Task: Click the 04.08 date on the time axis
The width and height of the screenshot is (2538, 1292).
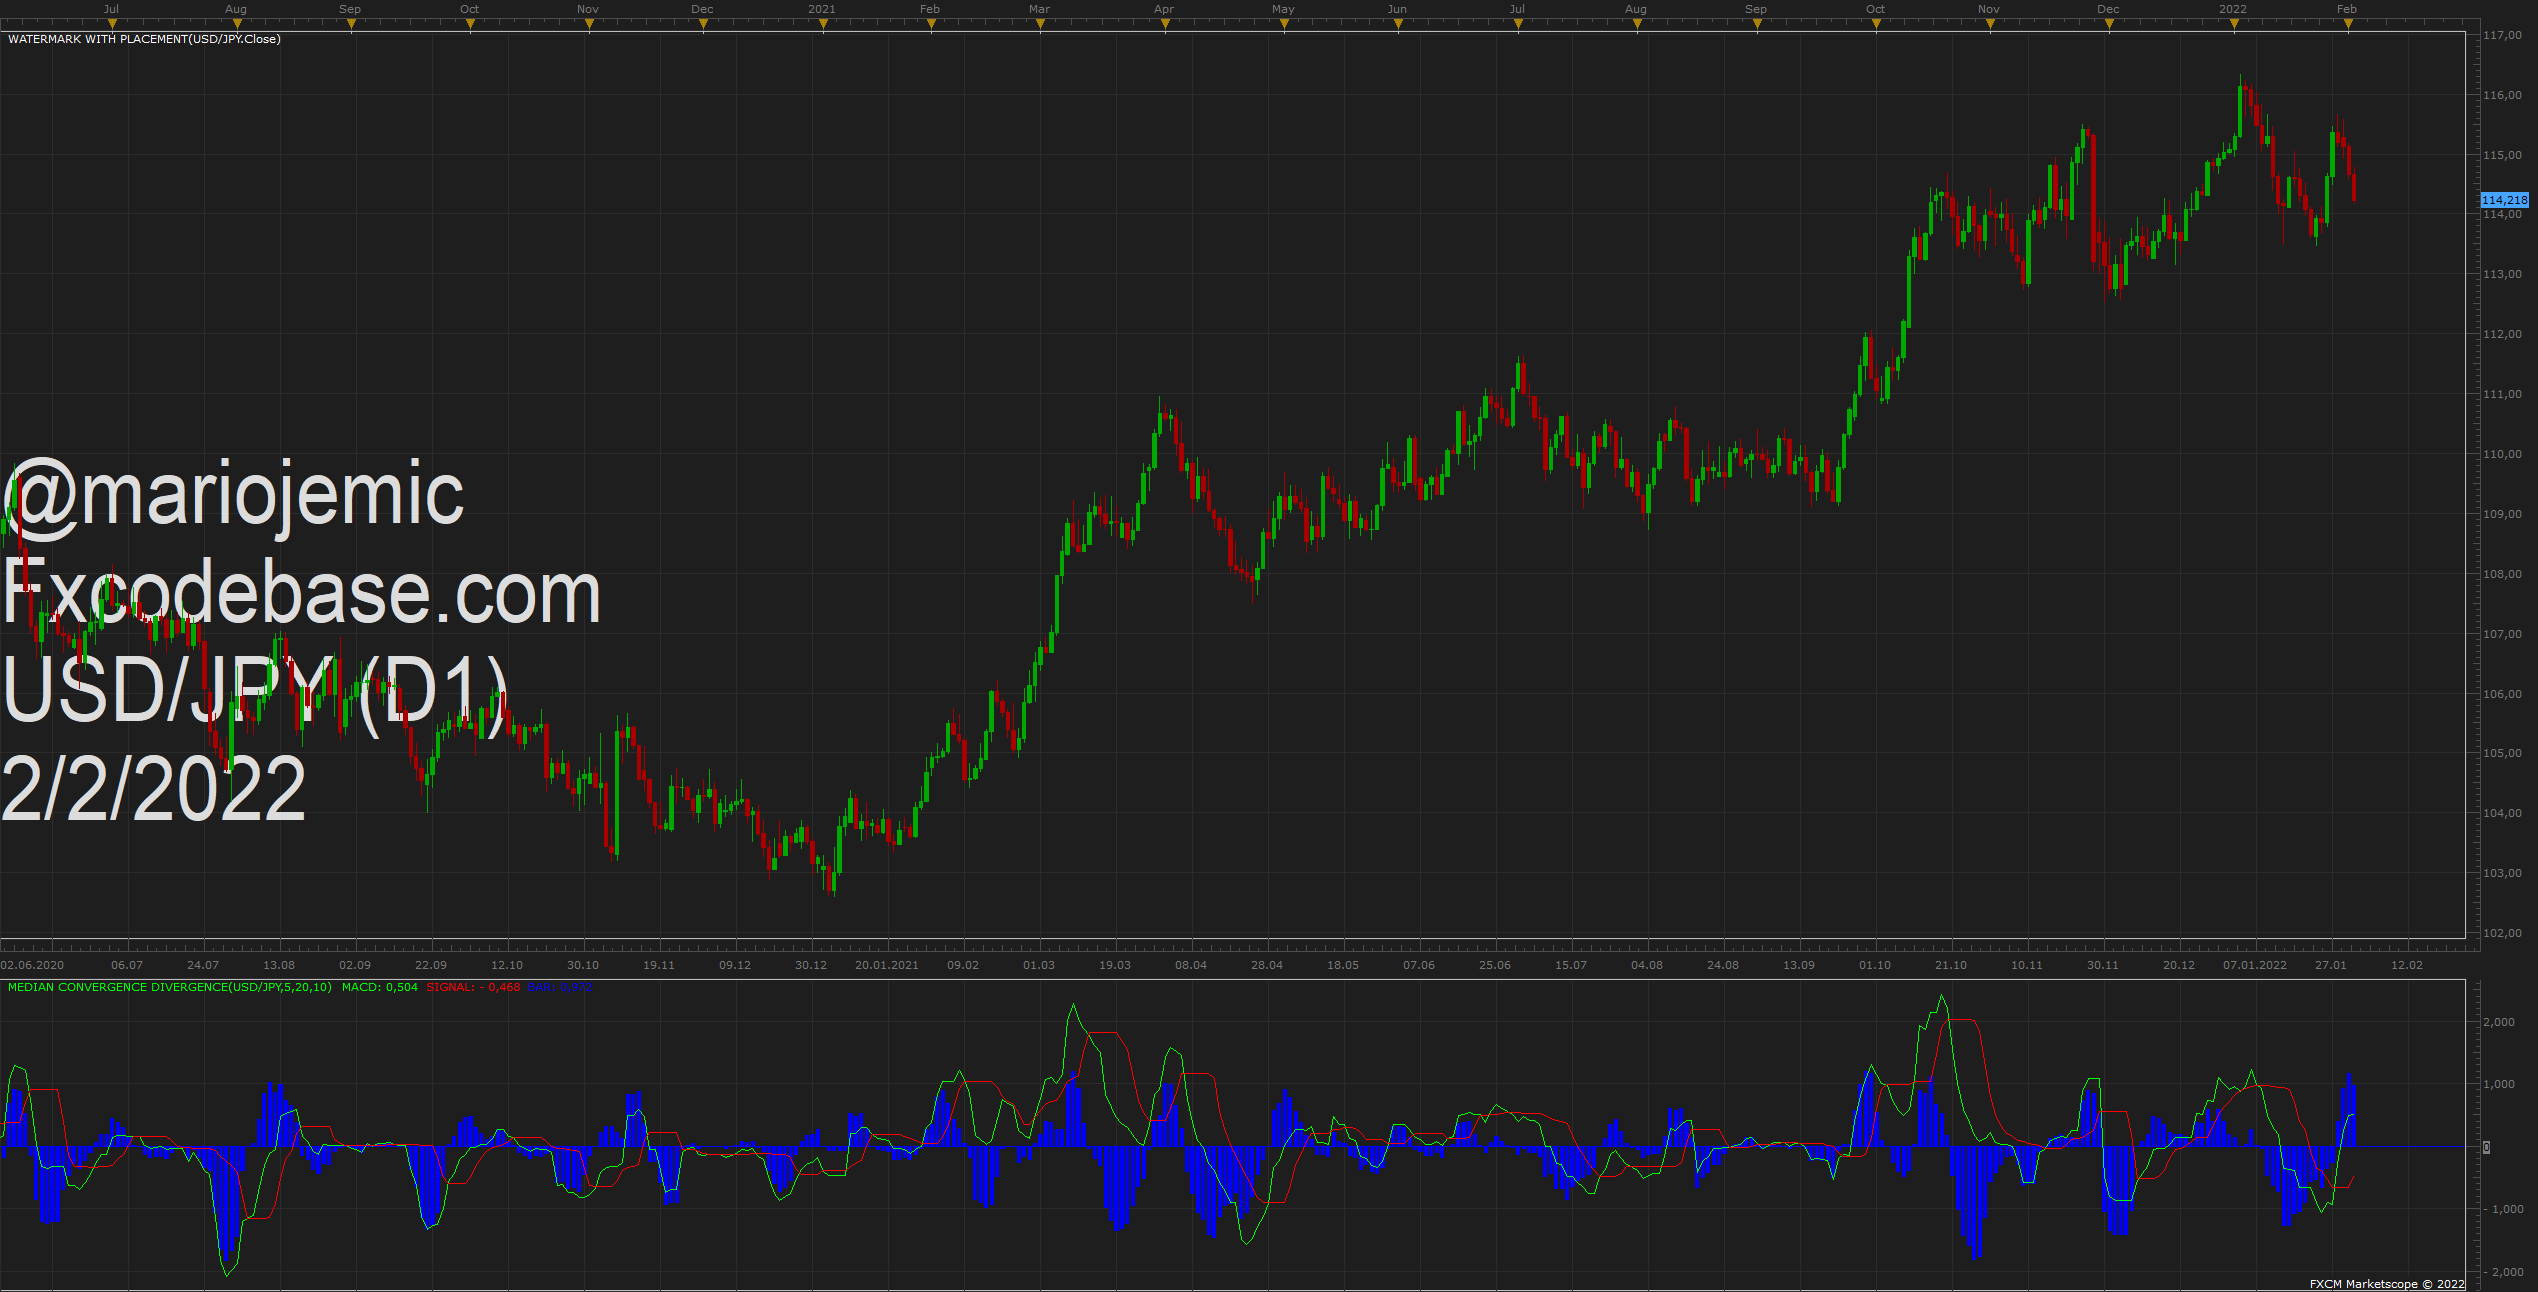Action: [1647, 965]
